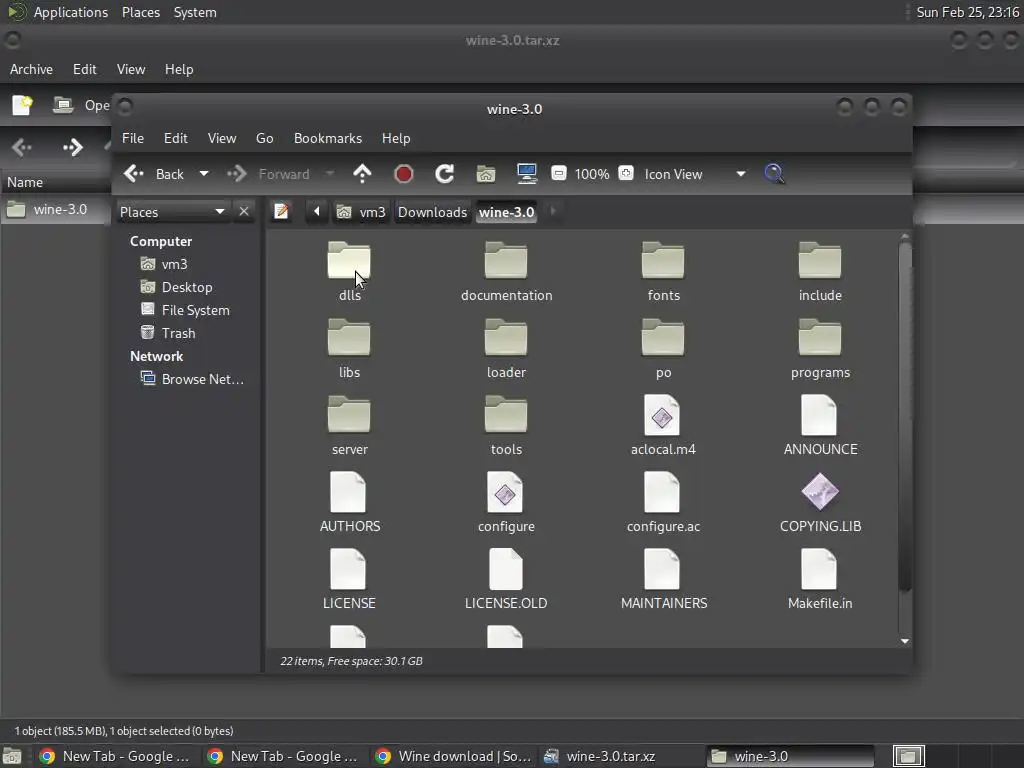Viewport: 1024px width, 768px height.
Task: Open the documentation folder
Action: 506,270
